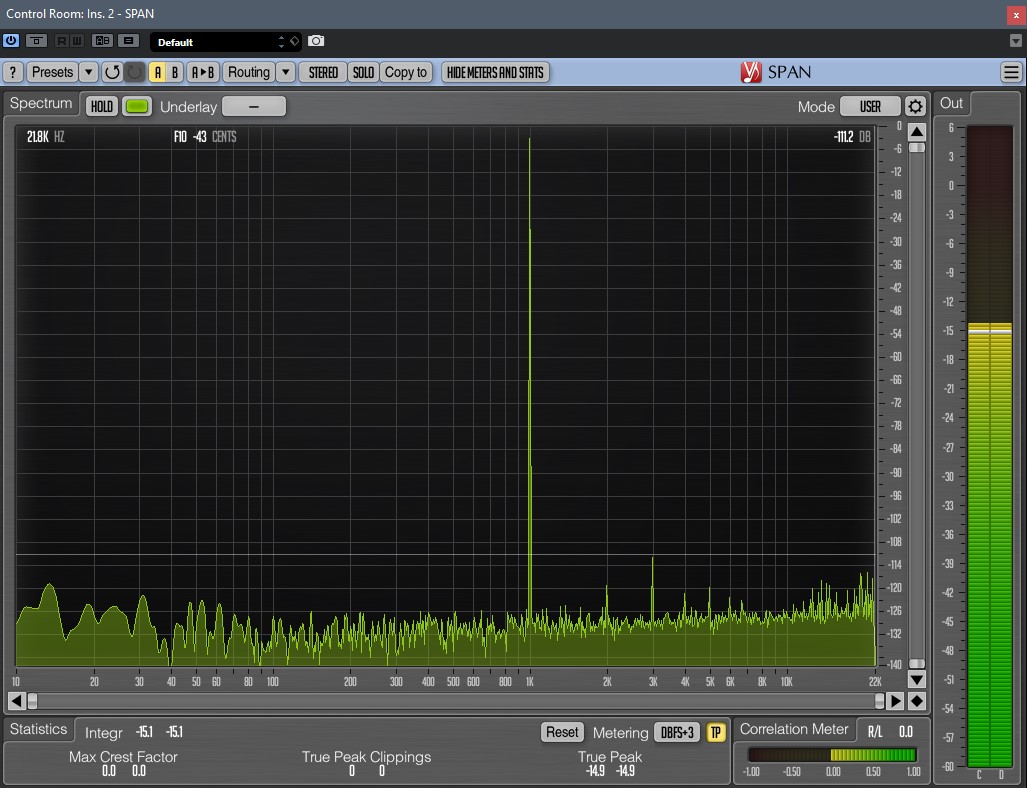This screenshot has height=788, width=1027.
Task: Click the Max Crest Factor label
Action: click(x=123, y=757)
